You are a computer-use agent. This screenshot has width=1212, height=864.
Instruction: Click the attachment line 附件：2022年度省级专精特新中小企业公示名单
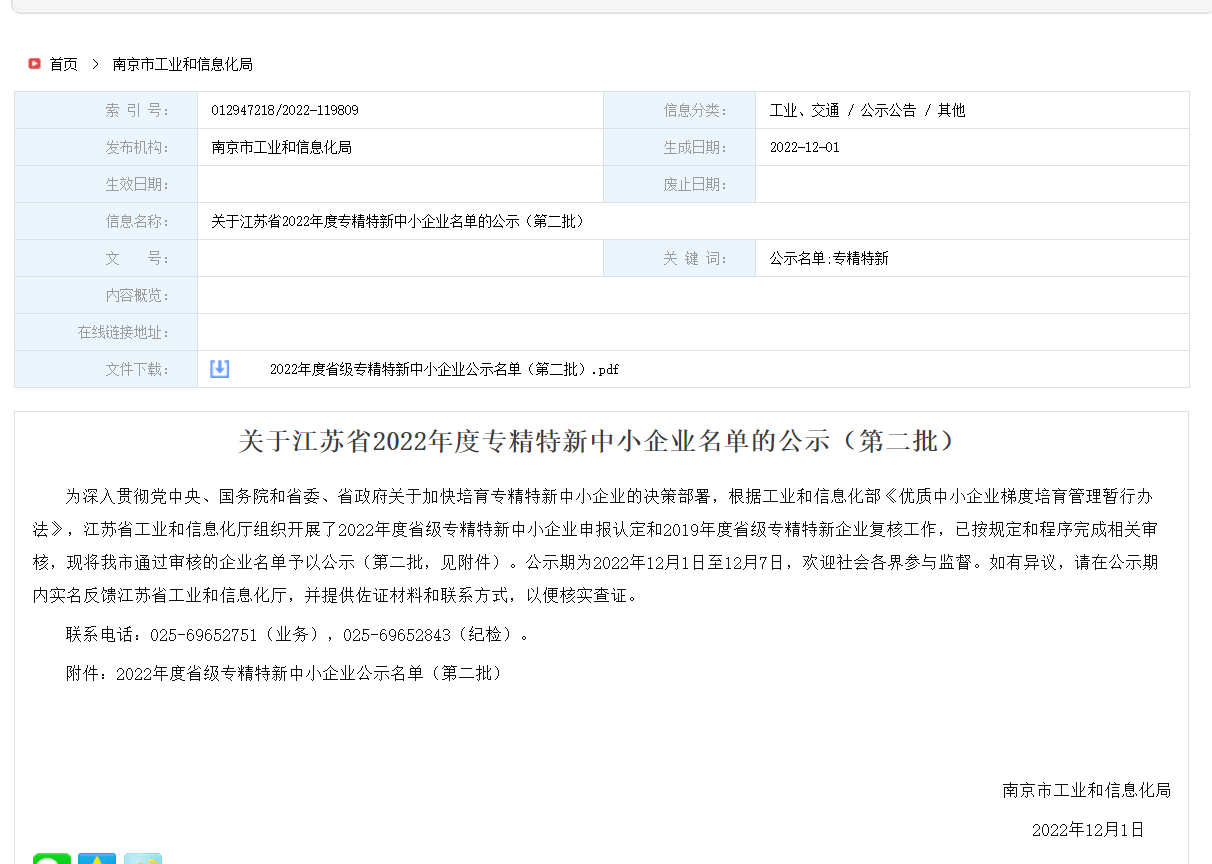point(284,673)
